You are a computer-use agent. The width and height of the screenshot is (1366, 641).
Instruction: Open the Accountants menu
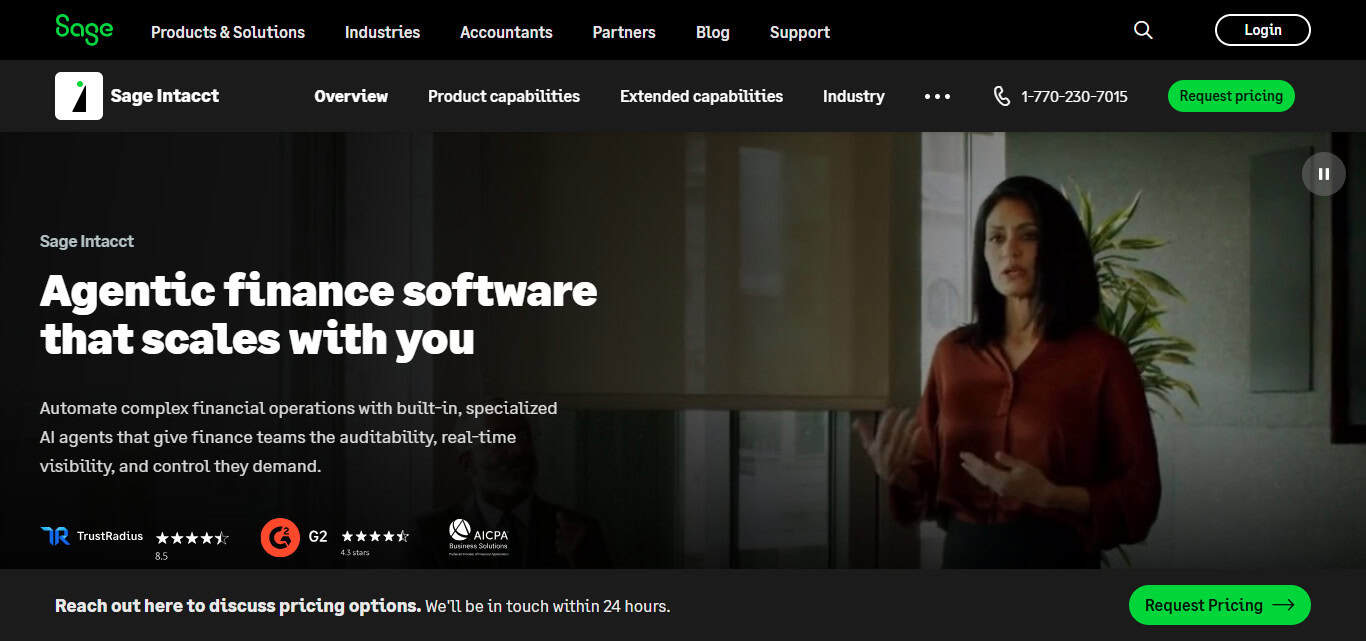click(506, 32)
